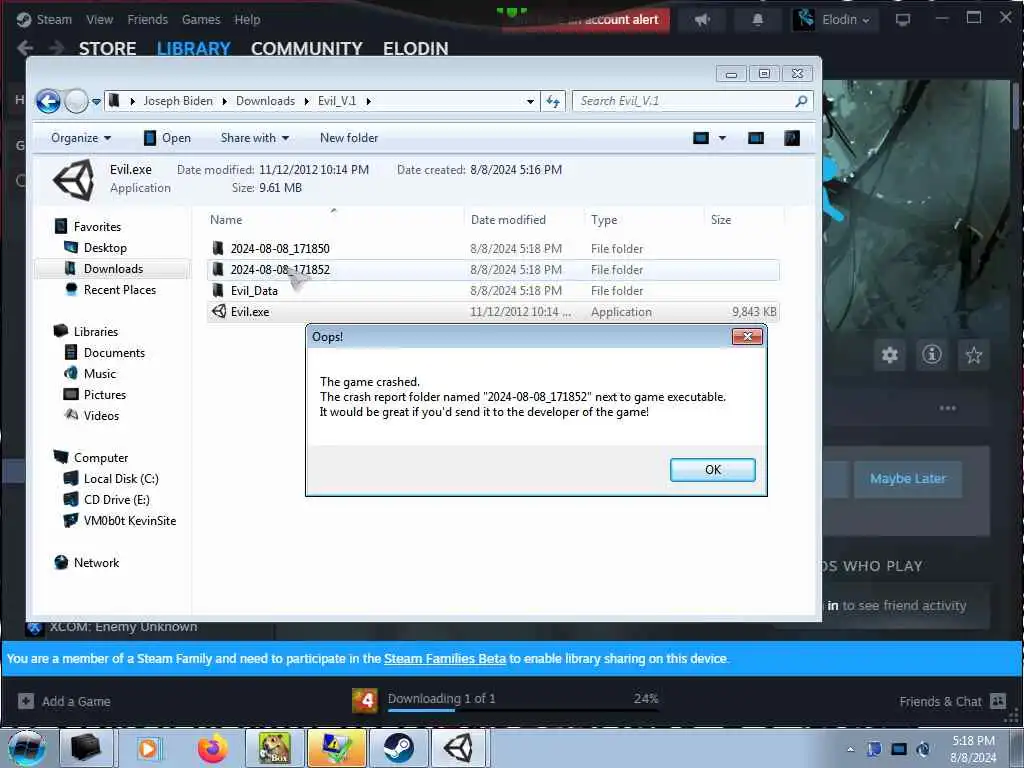
Task: Show game info icon in Steam
Action: click(931, 355)
